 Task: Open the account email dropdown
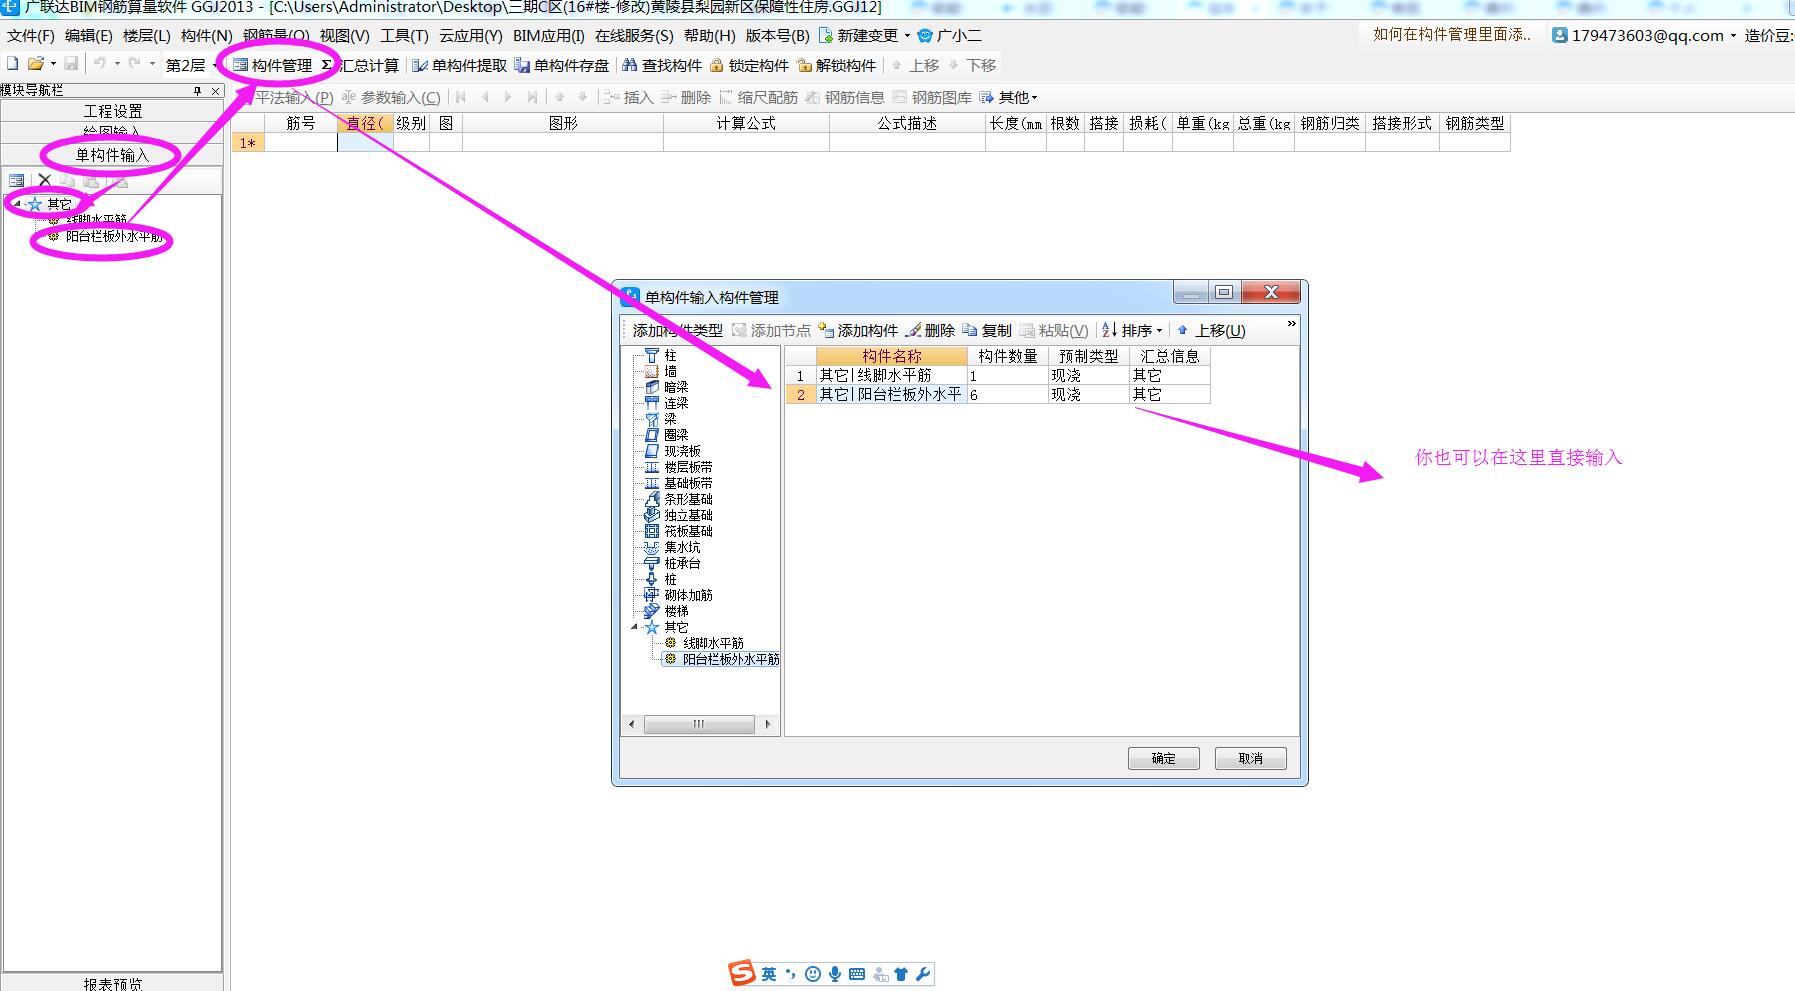[1732, 36]
